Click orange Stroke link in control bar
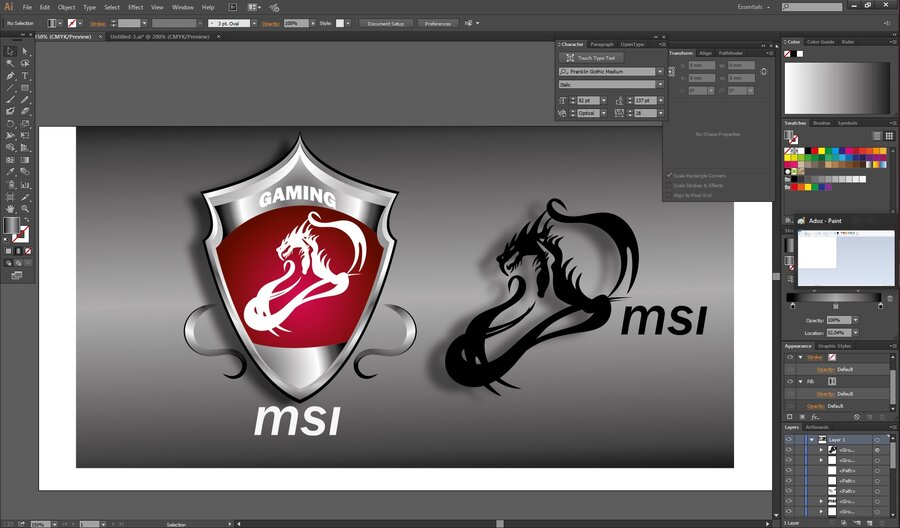 point(98,24)
